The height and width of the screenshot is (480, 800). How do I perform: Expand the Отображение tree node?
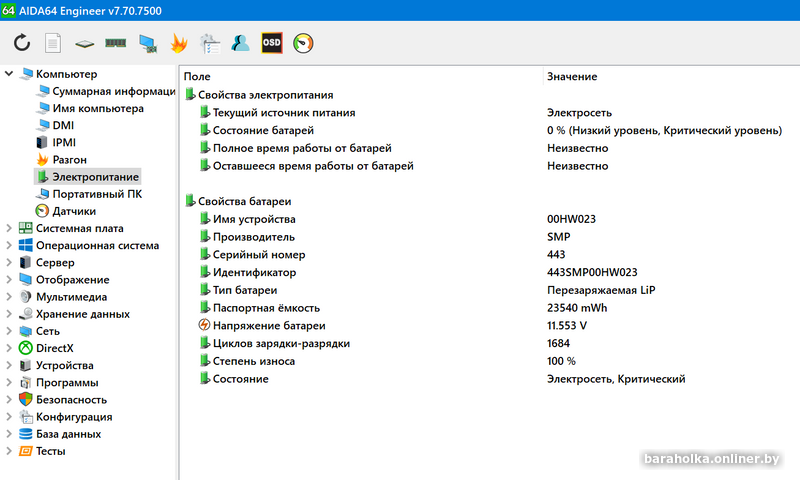[x=9, y=280]
